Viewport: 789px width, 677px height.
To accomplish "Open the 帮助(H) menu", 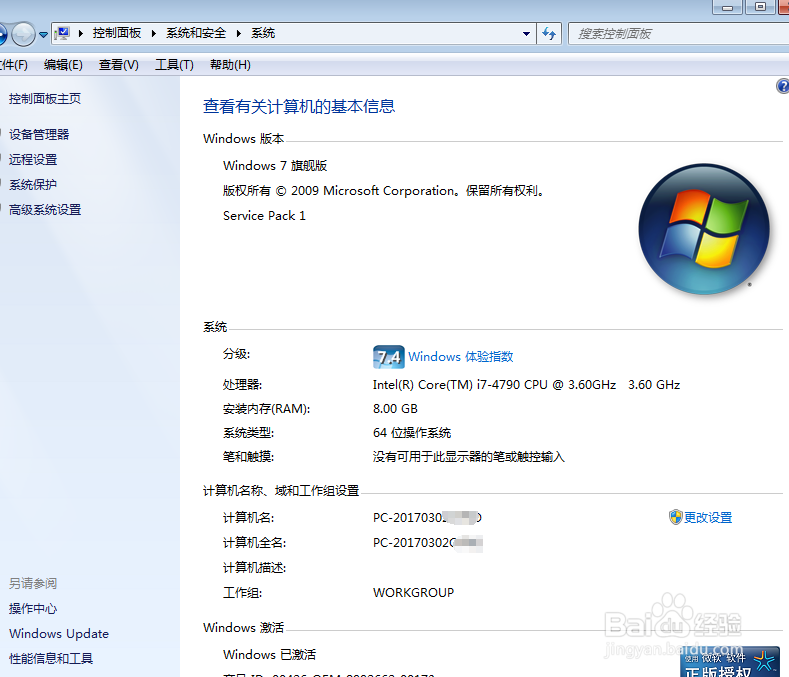I will [x=230, y=65].
